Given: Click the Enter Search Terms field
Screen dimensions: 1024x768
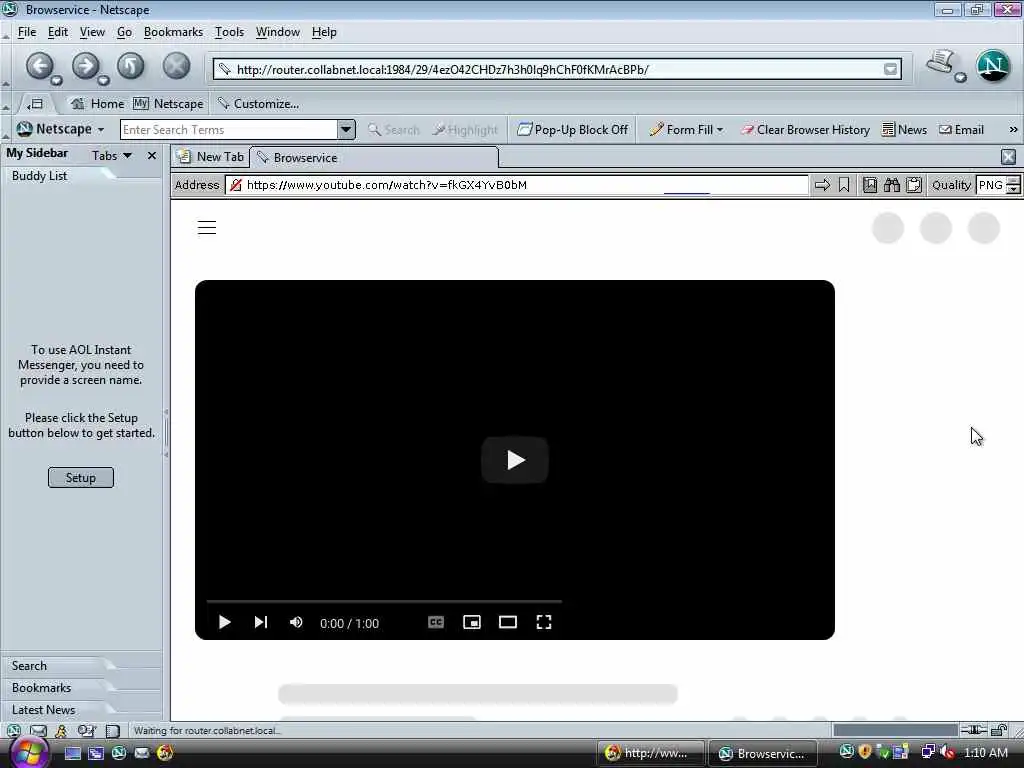Looking at the screenshot, I should (x=229, y=129).
